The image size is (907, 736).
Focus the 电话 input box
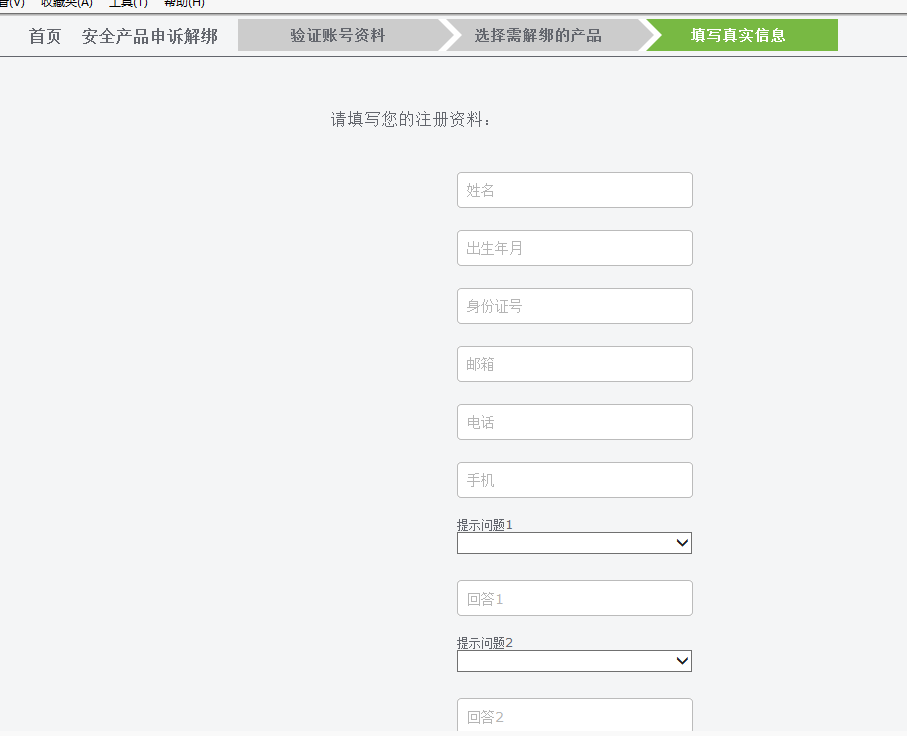[574, 422]
